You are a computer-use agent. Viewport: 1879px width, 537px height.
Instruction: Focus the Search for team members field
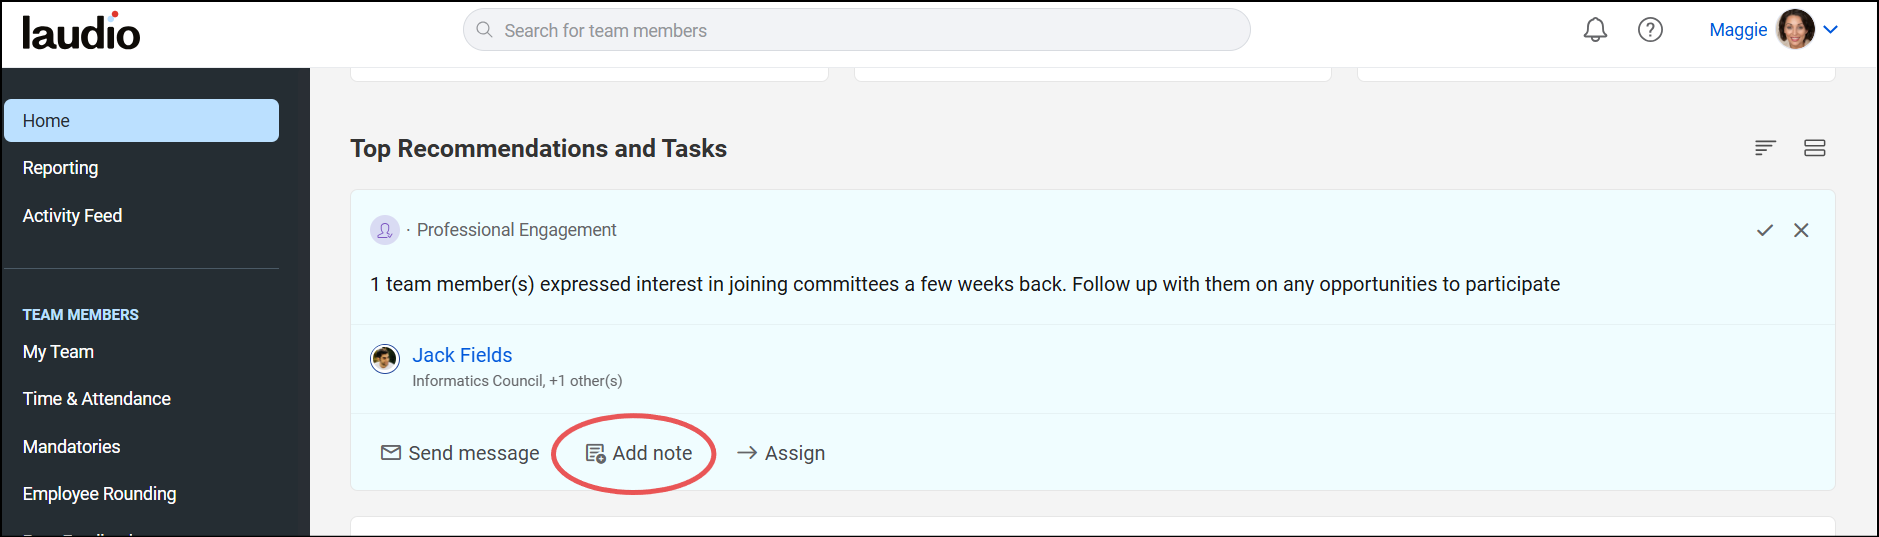pos(857,30)
